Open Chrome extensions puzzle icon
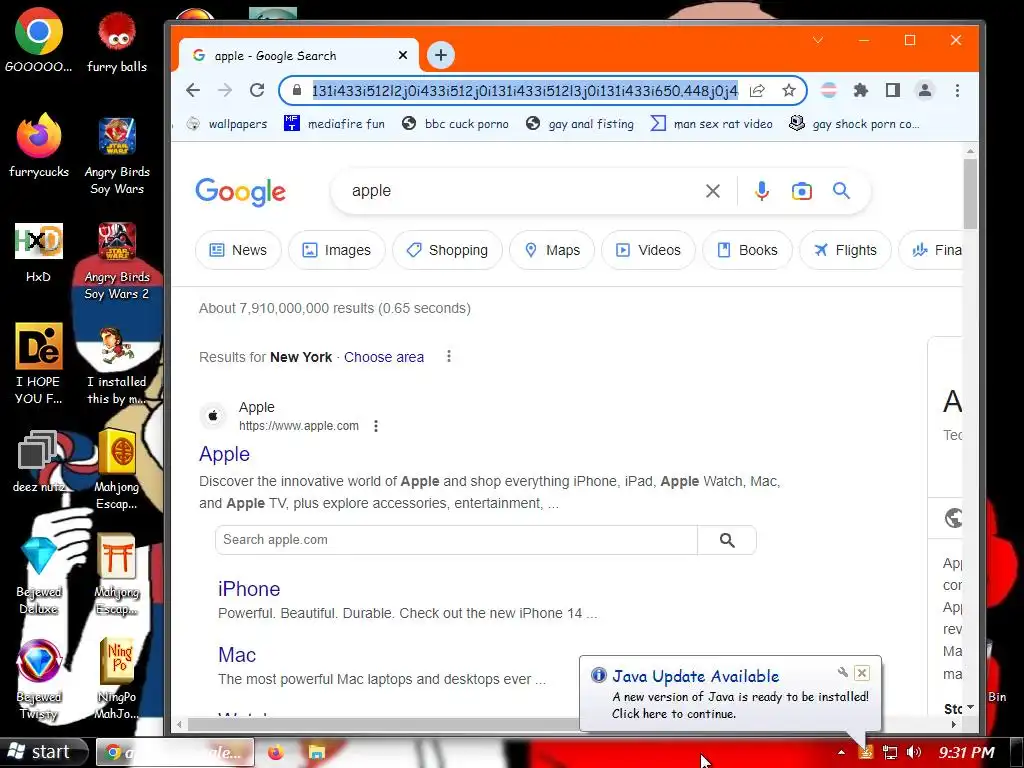1024x768 pixels. 861,90
